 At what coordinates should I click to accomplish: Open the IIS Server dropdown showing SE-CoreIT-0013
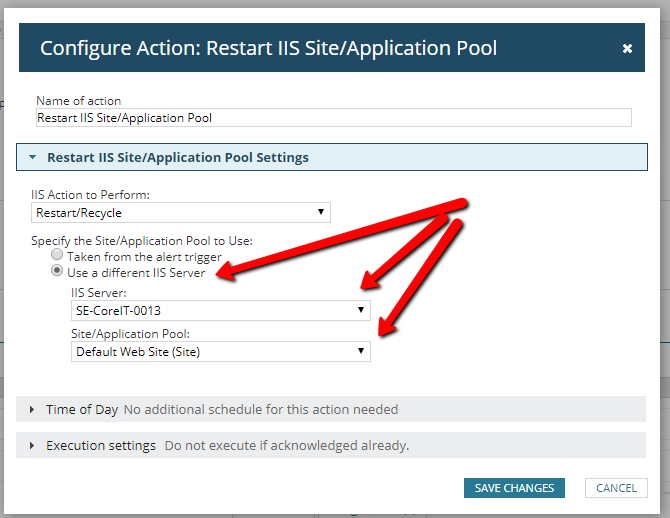point(221,311)
